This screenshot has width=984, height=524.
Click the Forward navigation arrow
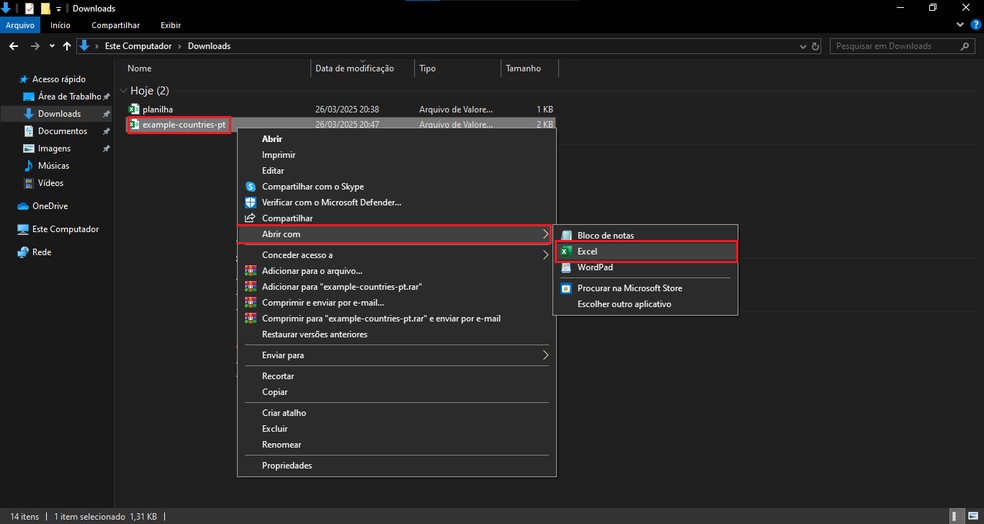pos(35,46)
